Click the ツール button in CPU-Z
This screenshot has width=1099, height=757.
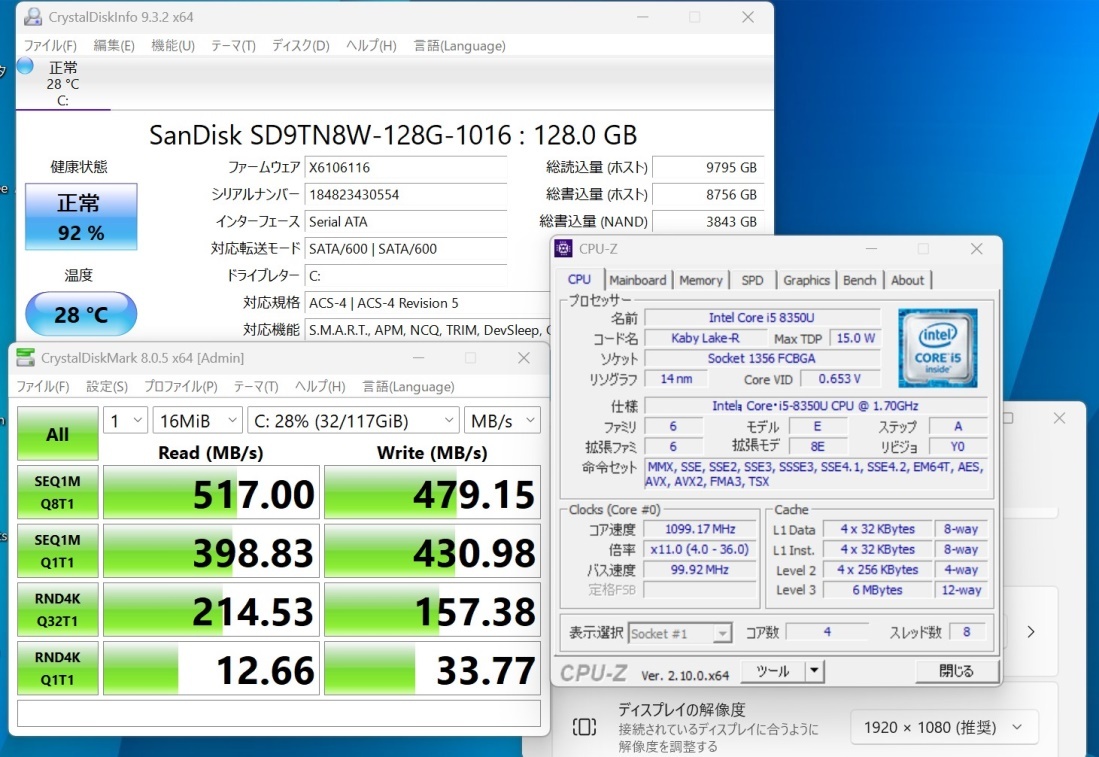click(x=773, y=671)
